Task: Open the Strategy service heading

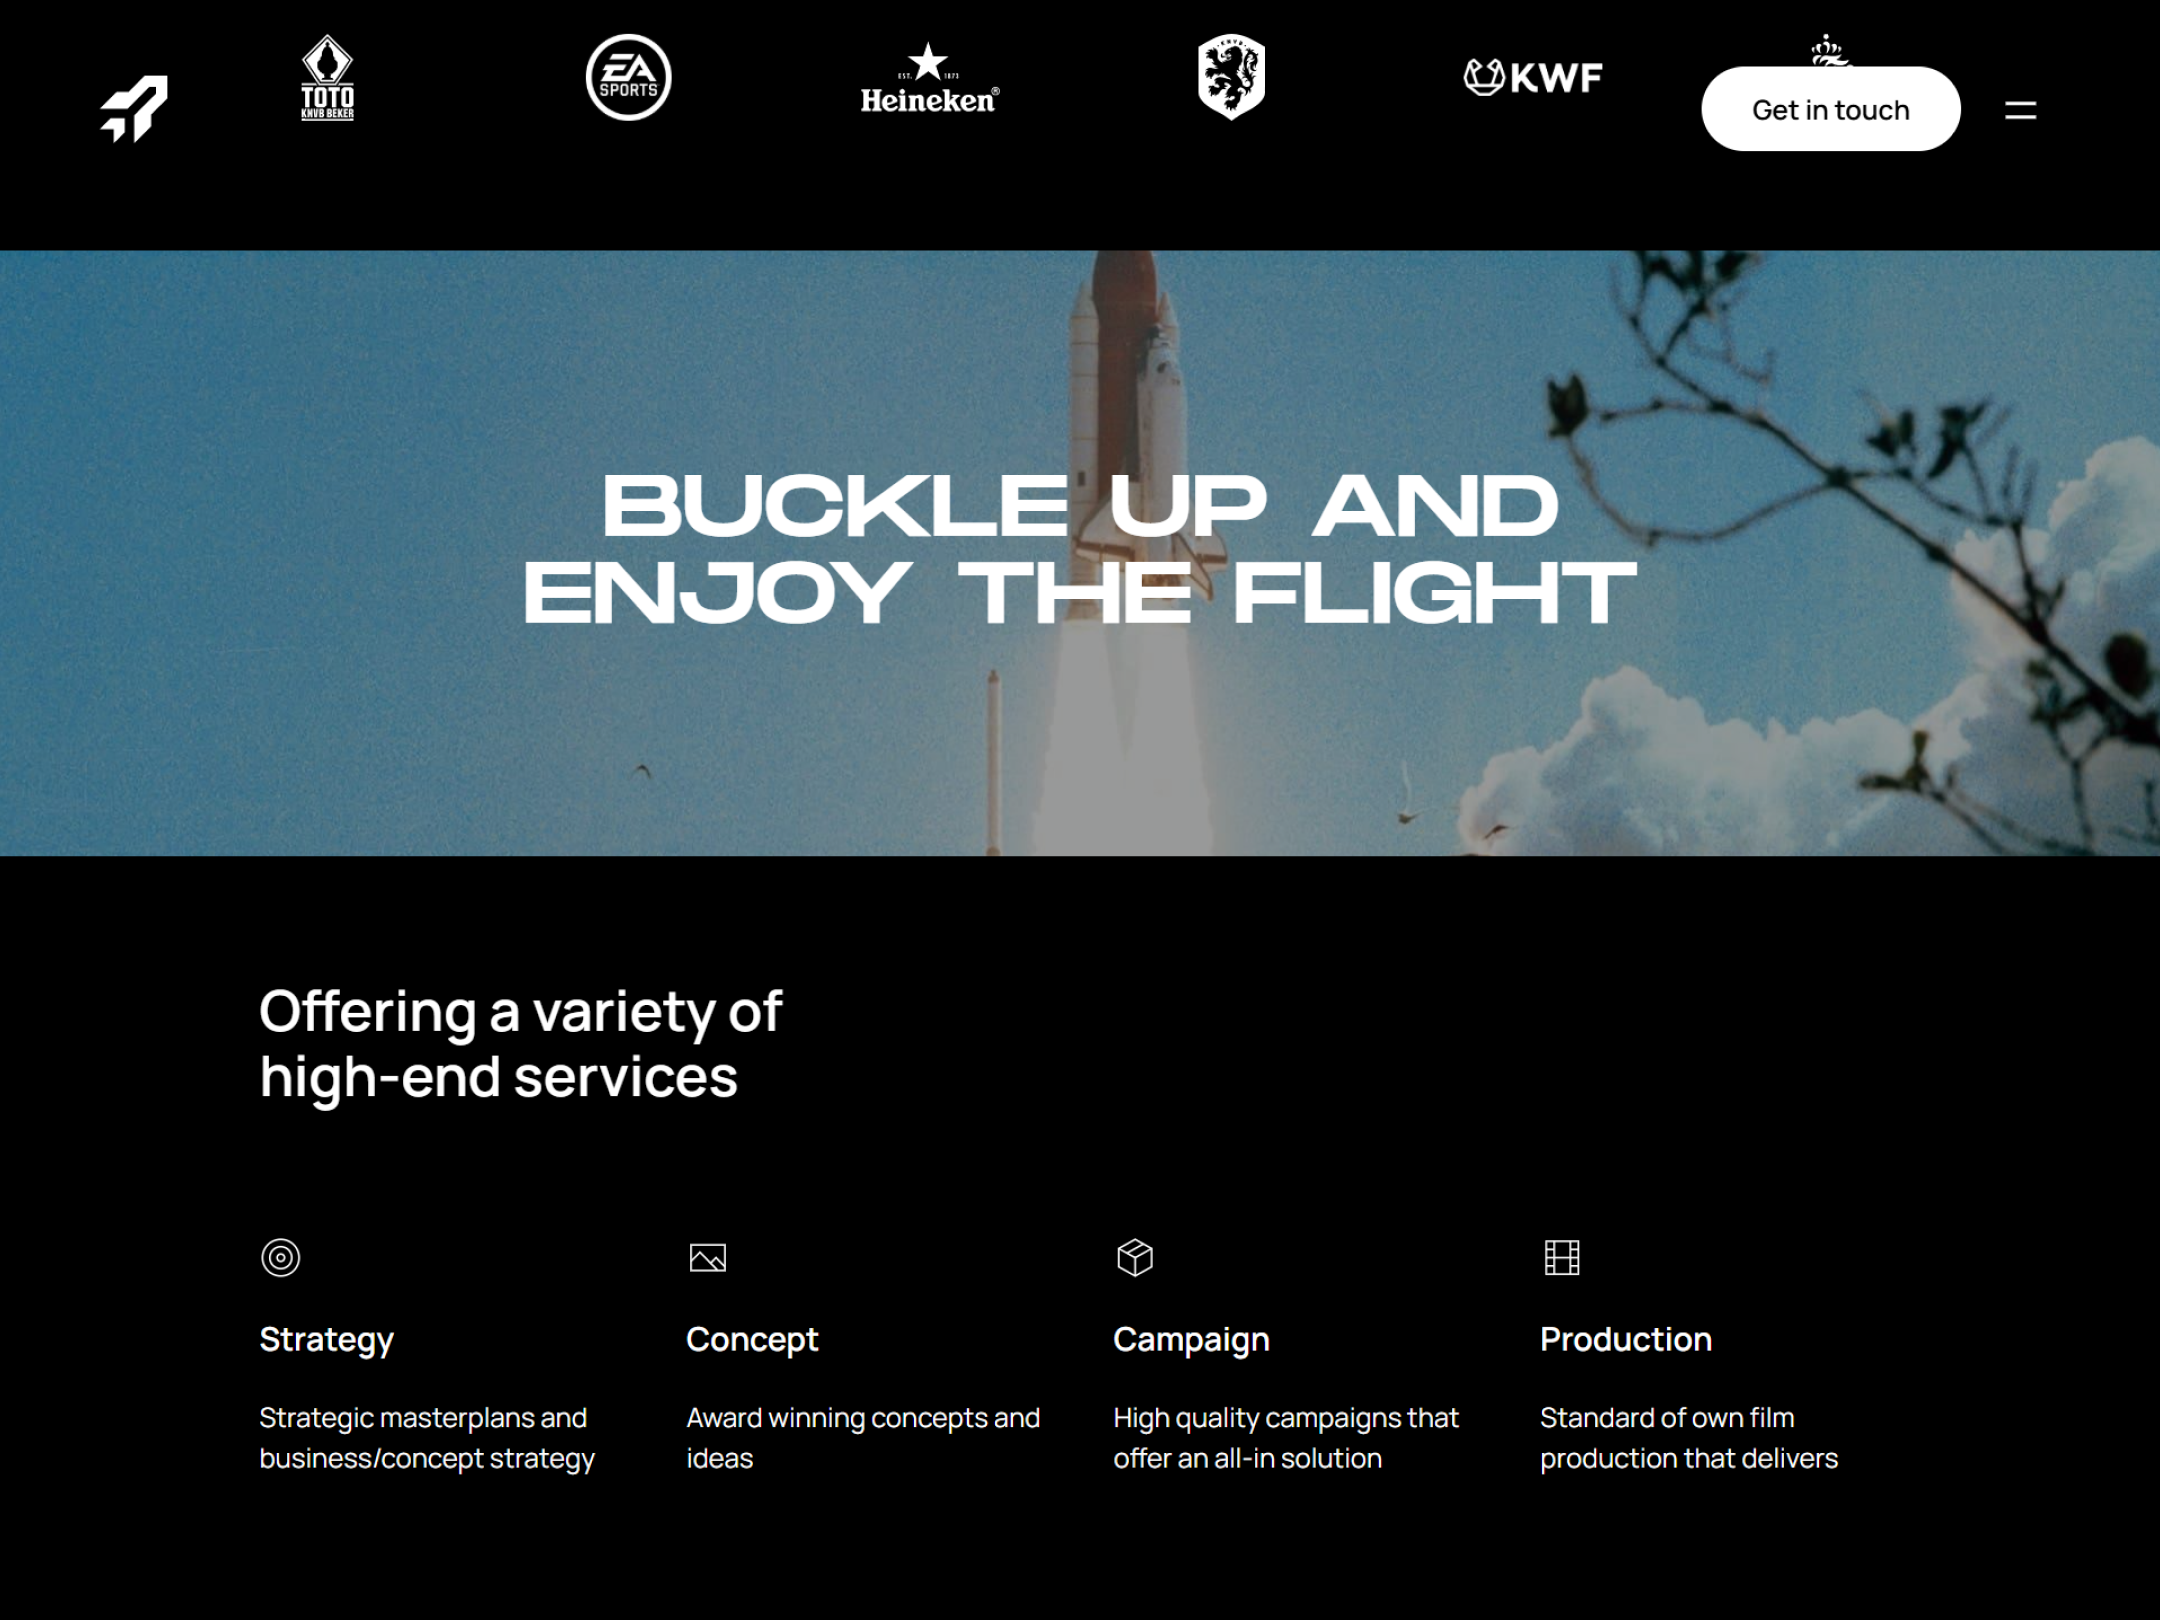Action: [327, 1340]
